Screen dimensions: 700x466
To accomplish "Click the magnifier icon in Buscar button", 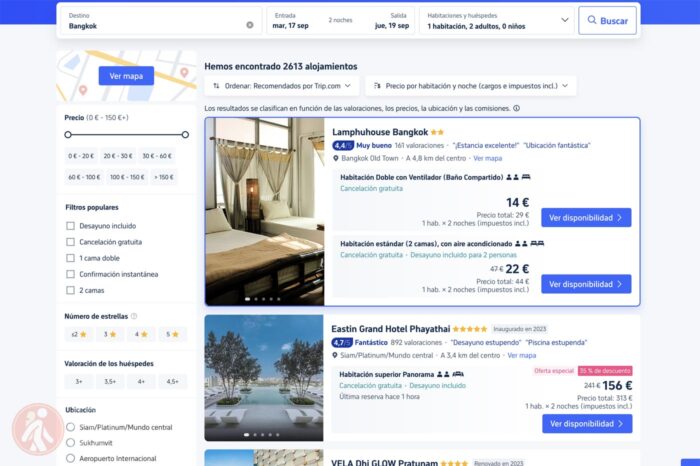I will tap(592, 20).
